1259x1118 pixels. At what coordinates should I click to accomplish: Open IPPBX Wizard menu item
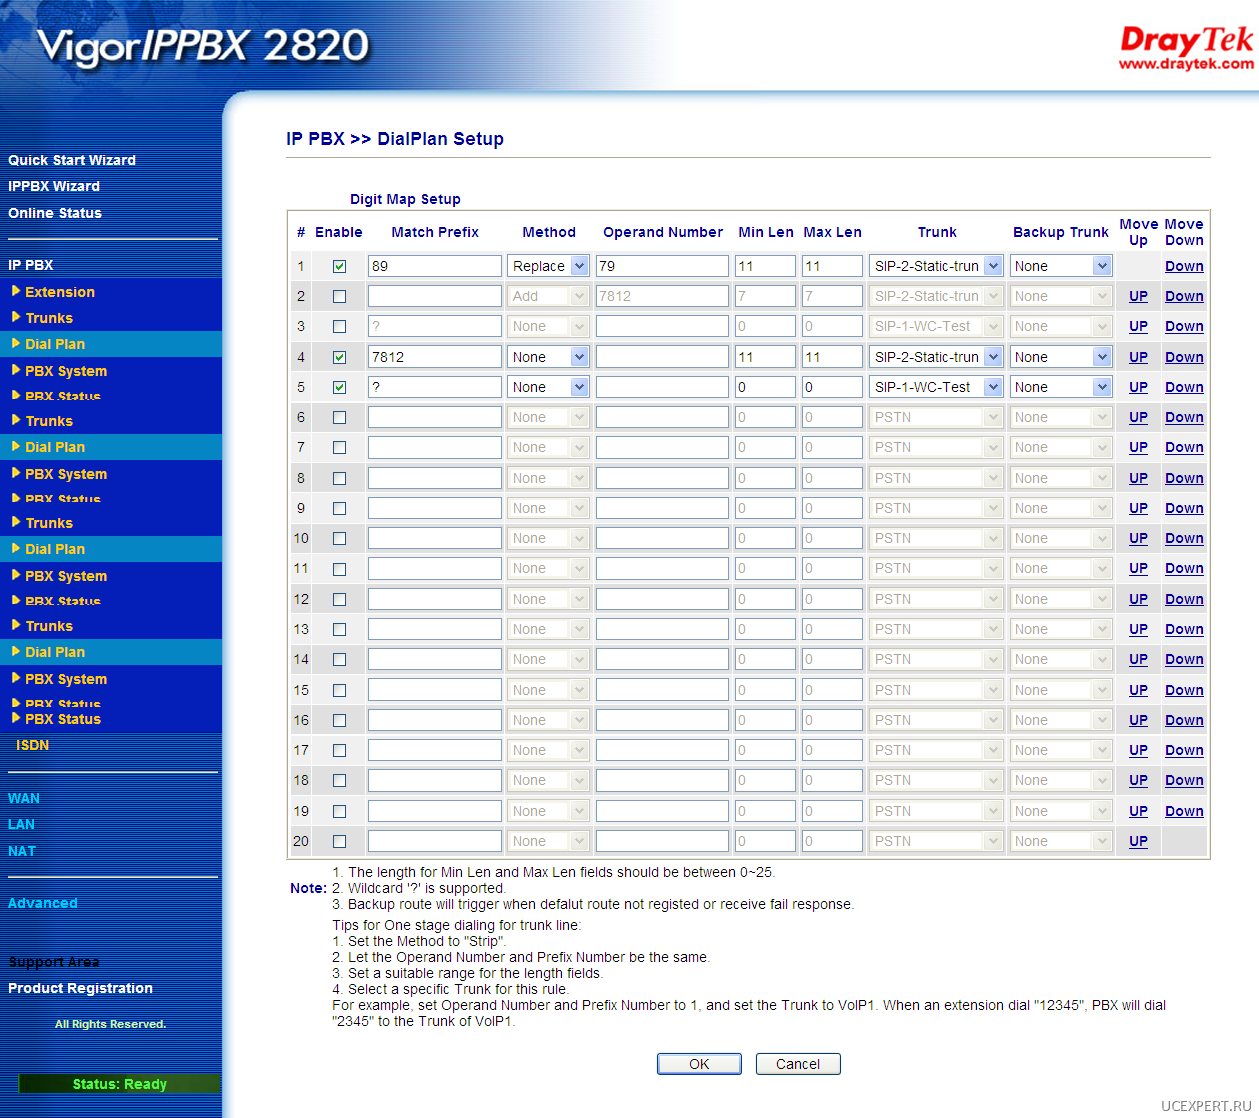point(54,186)
